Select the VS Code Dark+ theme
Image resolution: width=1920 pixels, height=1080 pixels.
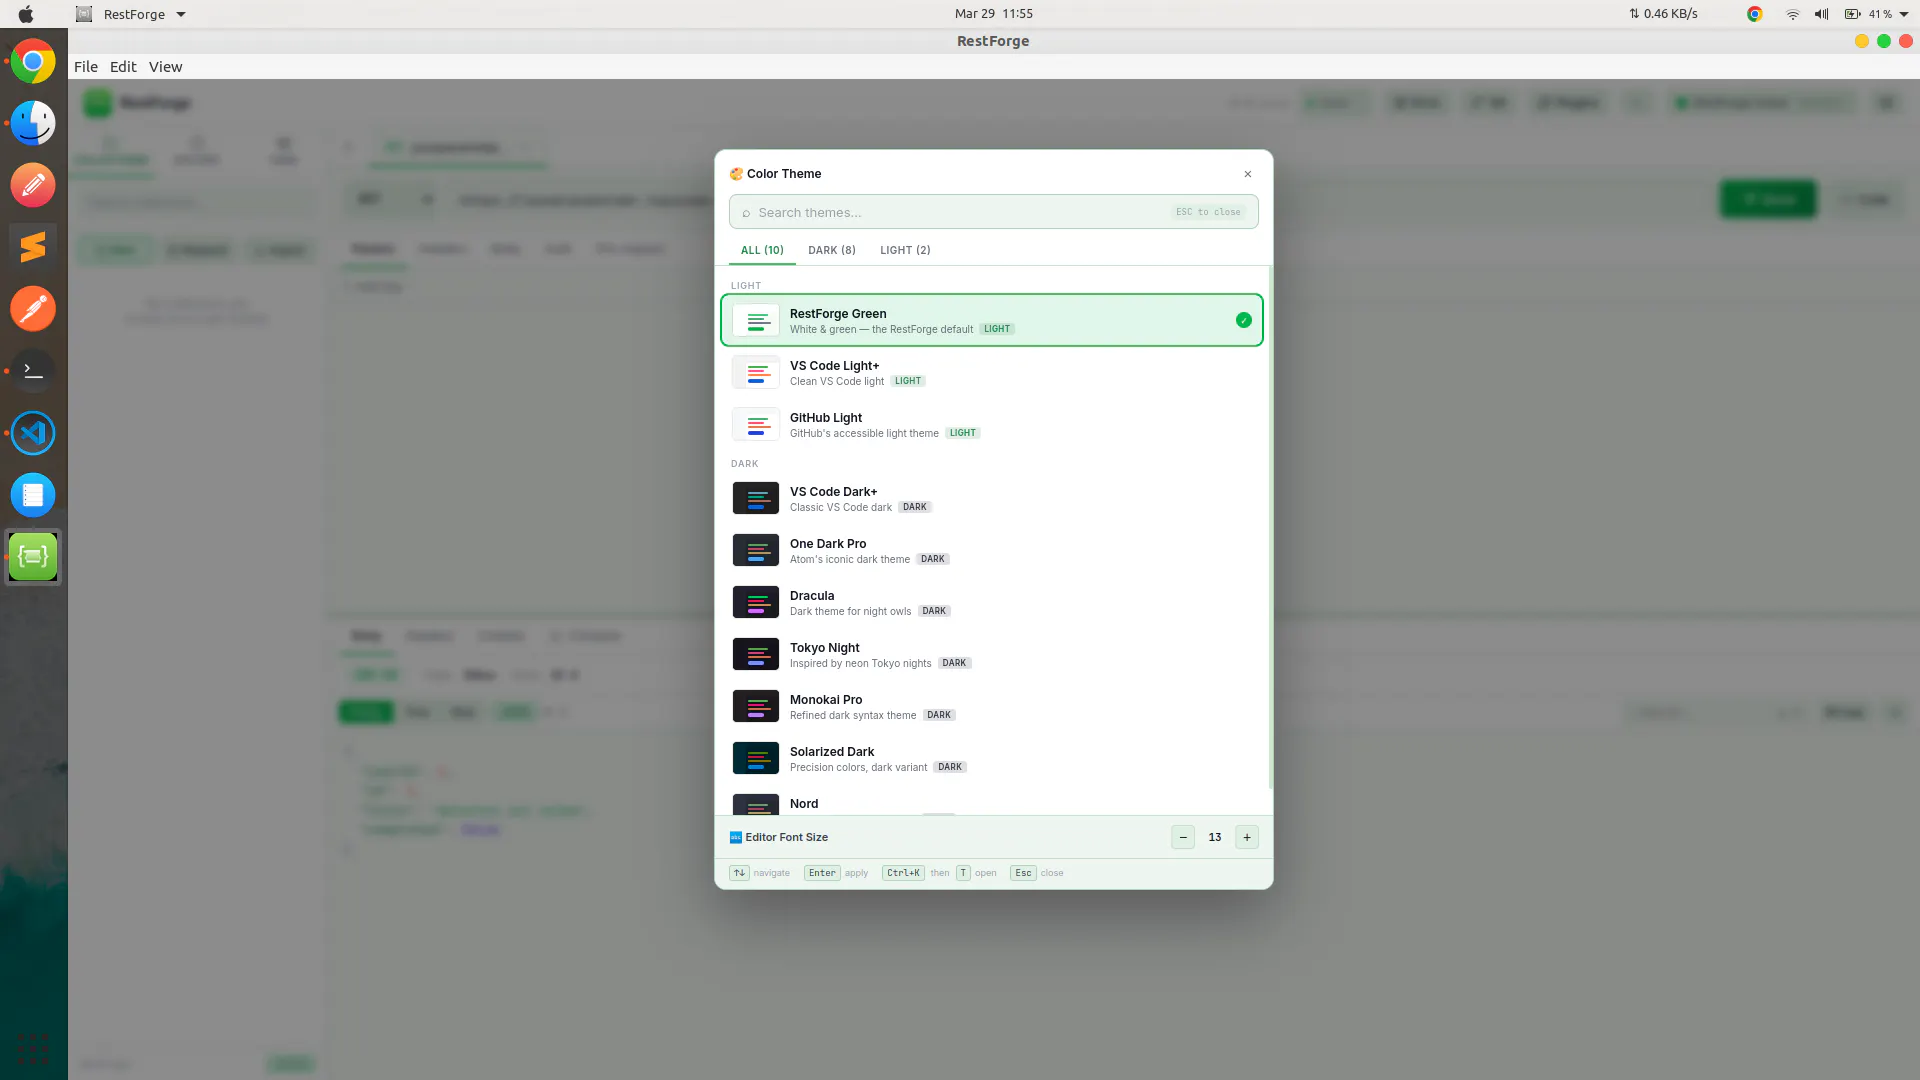click(x=992, y=498)
